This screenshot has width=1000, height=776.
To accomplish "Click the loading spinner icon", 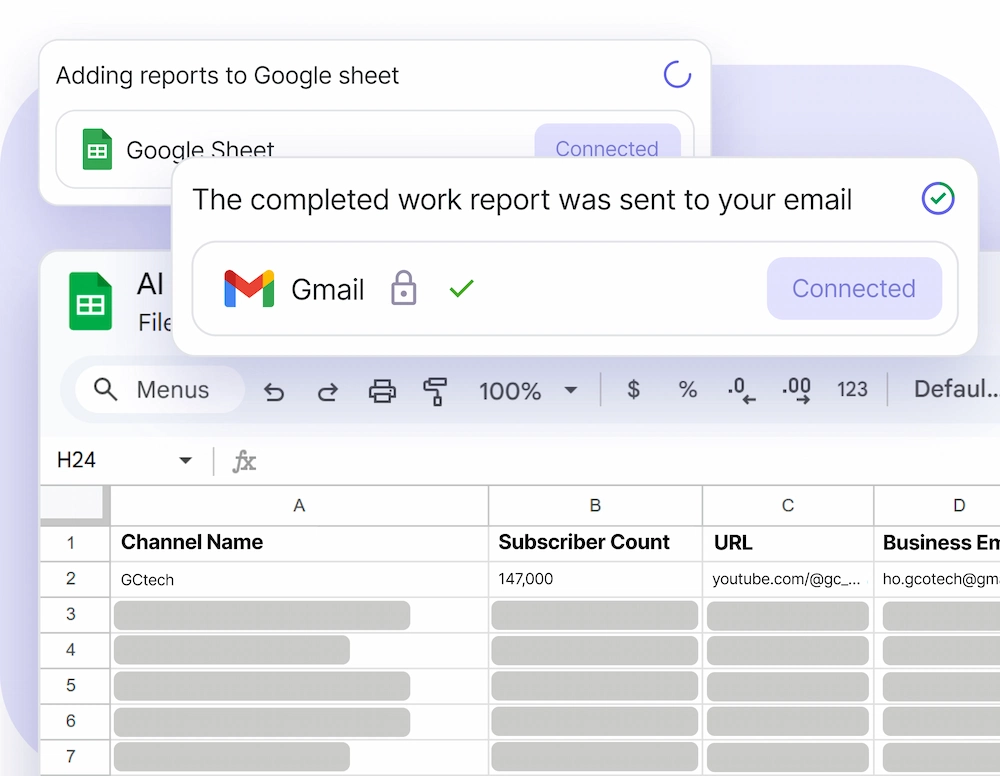I will pyautogui.click(x=677, y=75).
